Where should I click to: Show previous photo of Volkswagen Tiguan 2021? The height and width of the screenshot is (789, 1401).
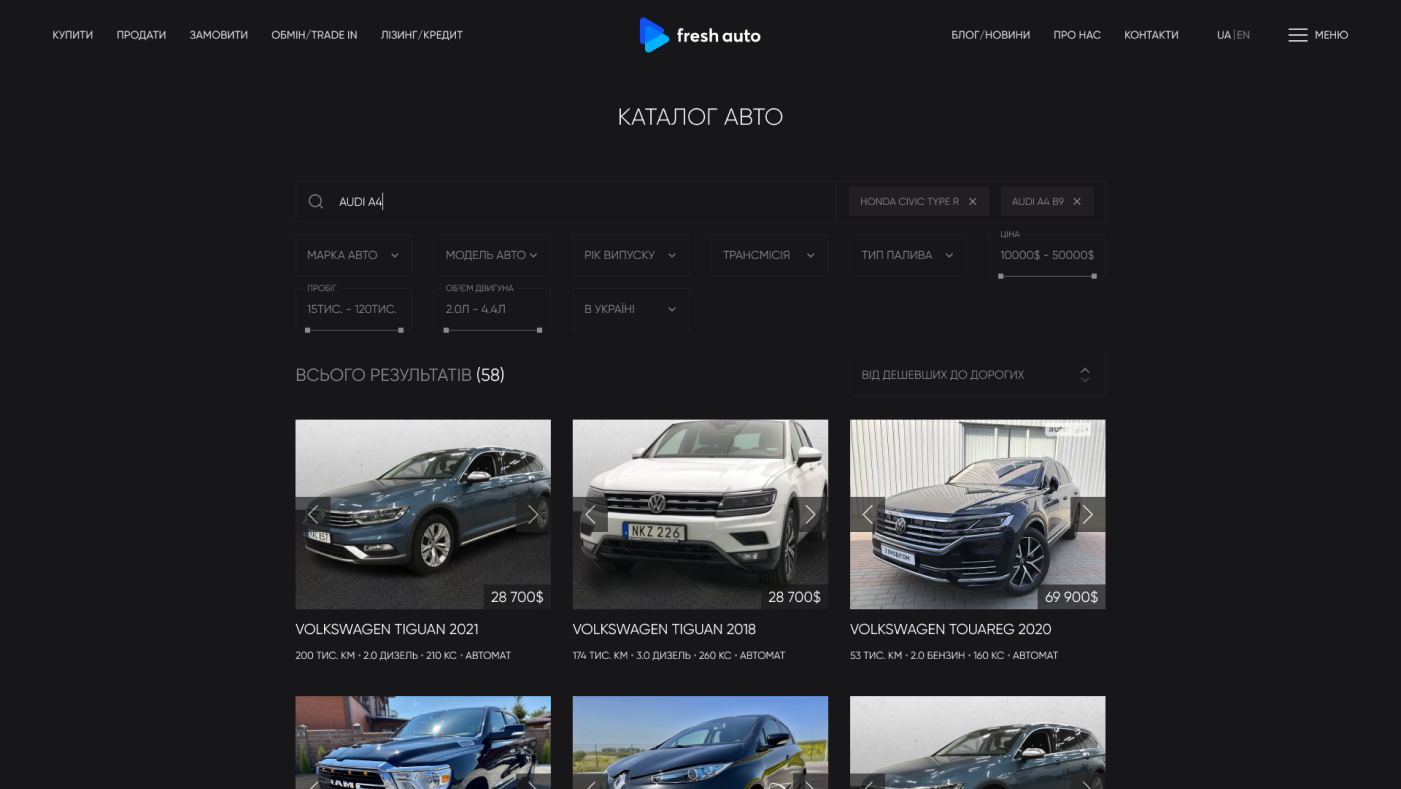(x=313, y=514)
